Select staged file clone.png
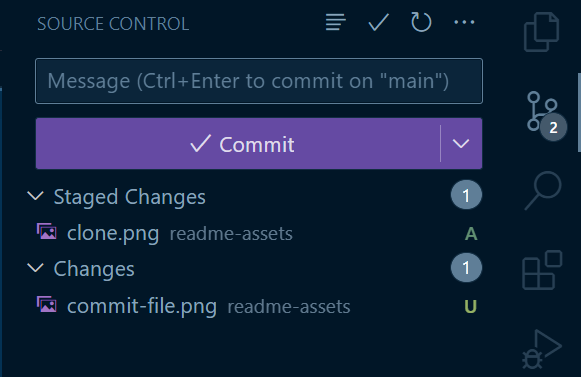581x377 pixels. (x=255, y=233)
